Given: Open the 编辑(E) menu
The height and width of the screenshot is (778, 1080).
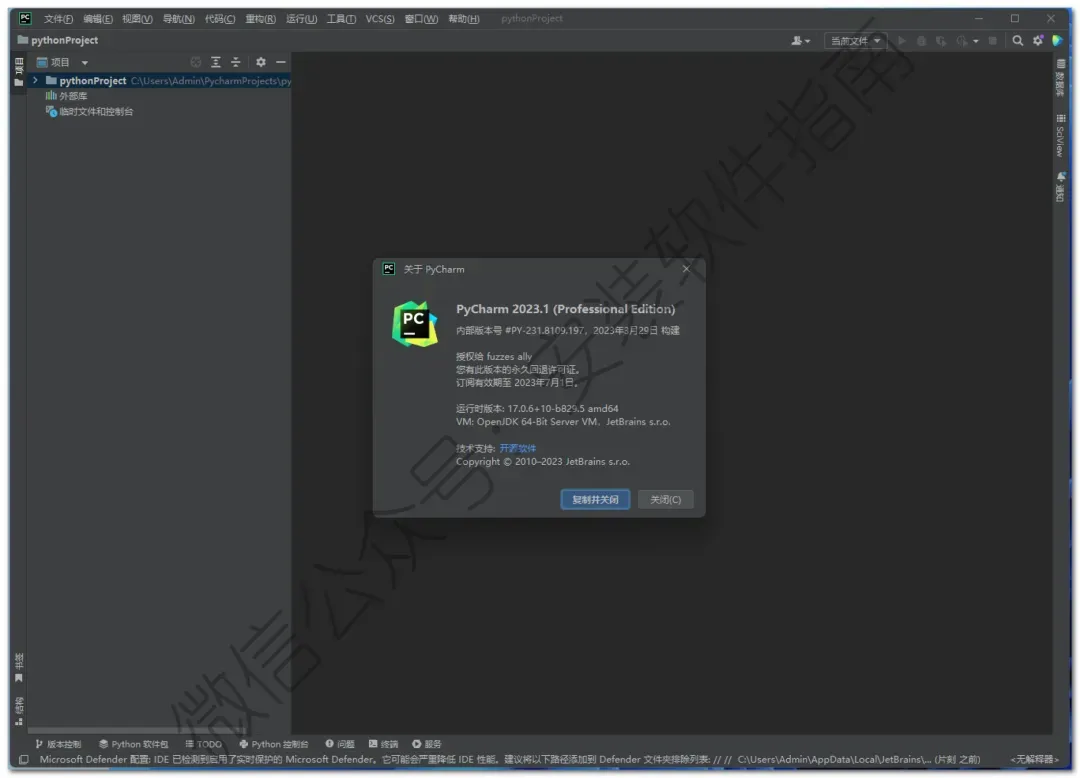Looking at the screenshot, I should [98, 19].
